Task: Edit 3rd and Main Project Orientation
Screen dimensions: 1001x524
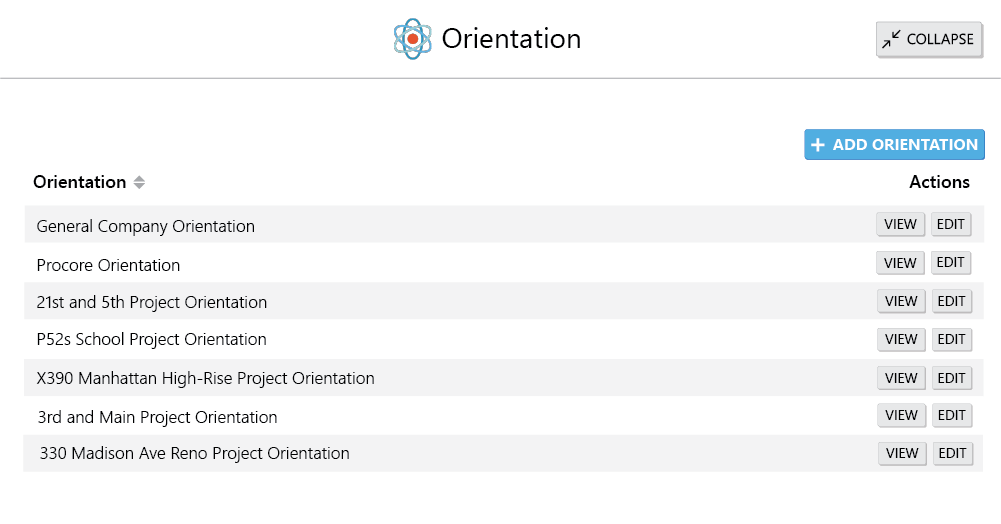Action: pyautogui.click(x=952, y=415)
